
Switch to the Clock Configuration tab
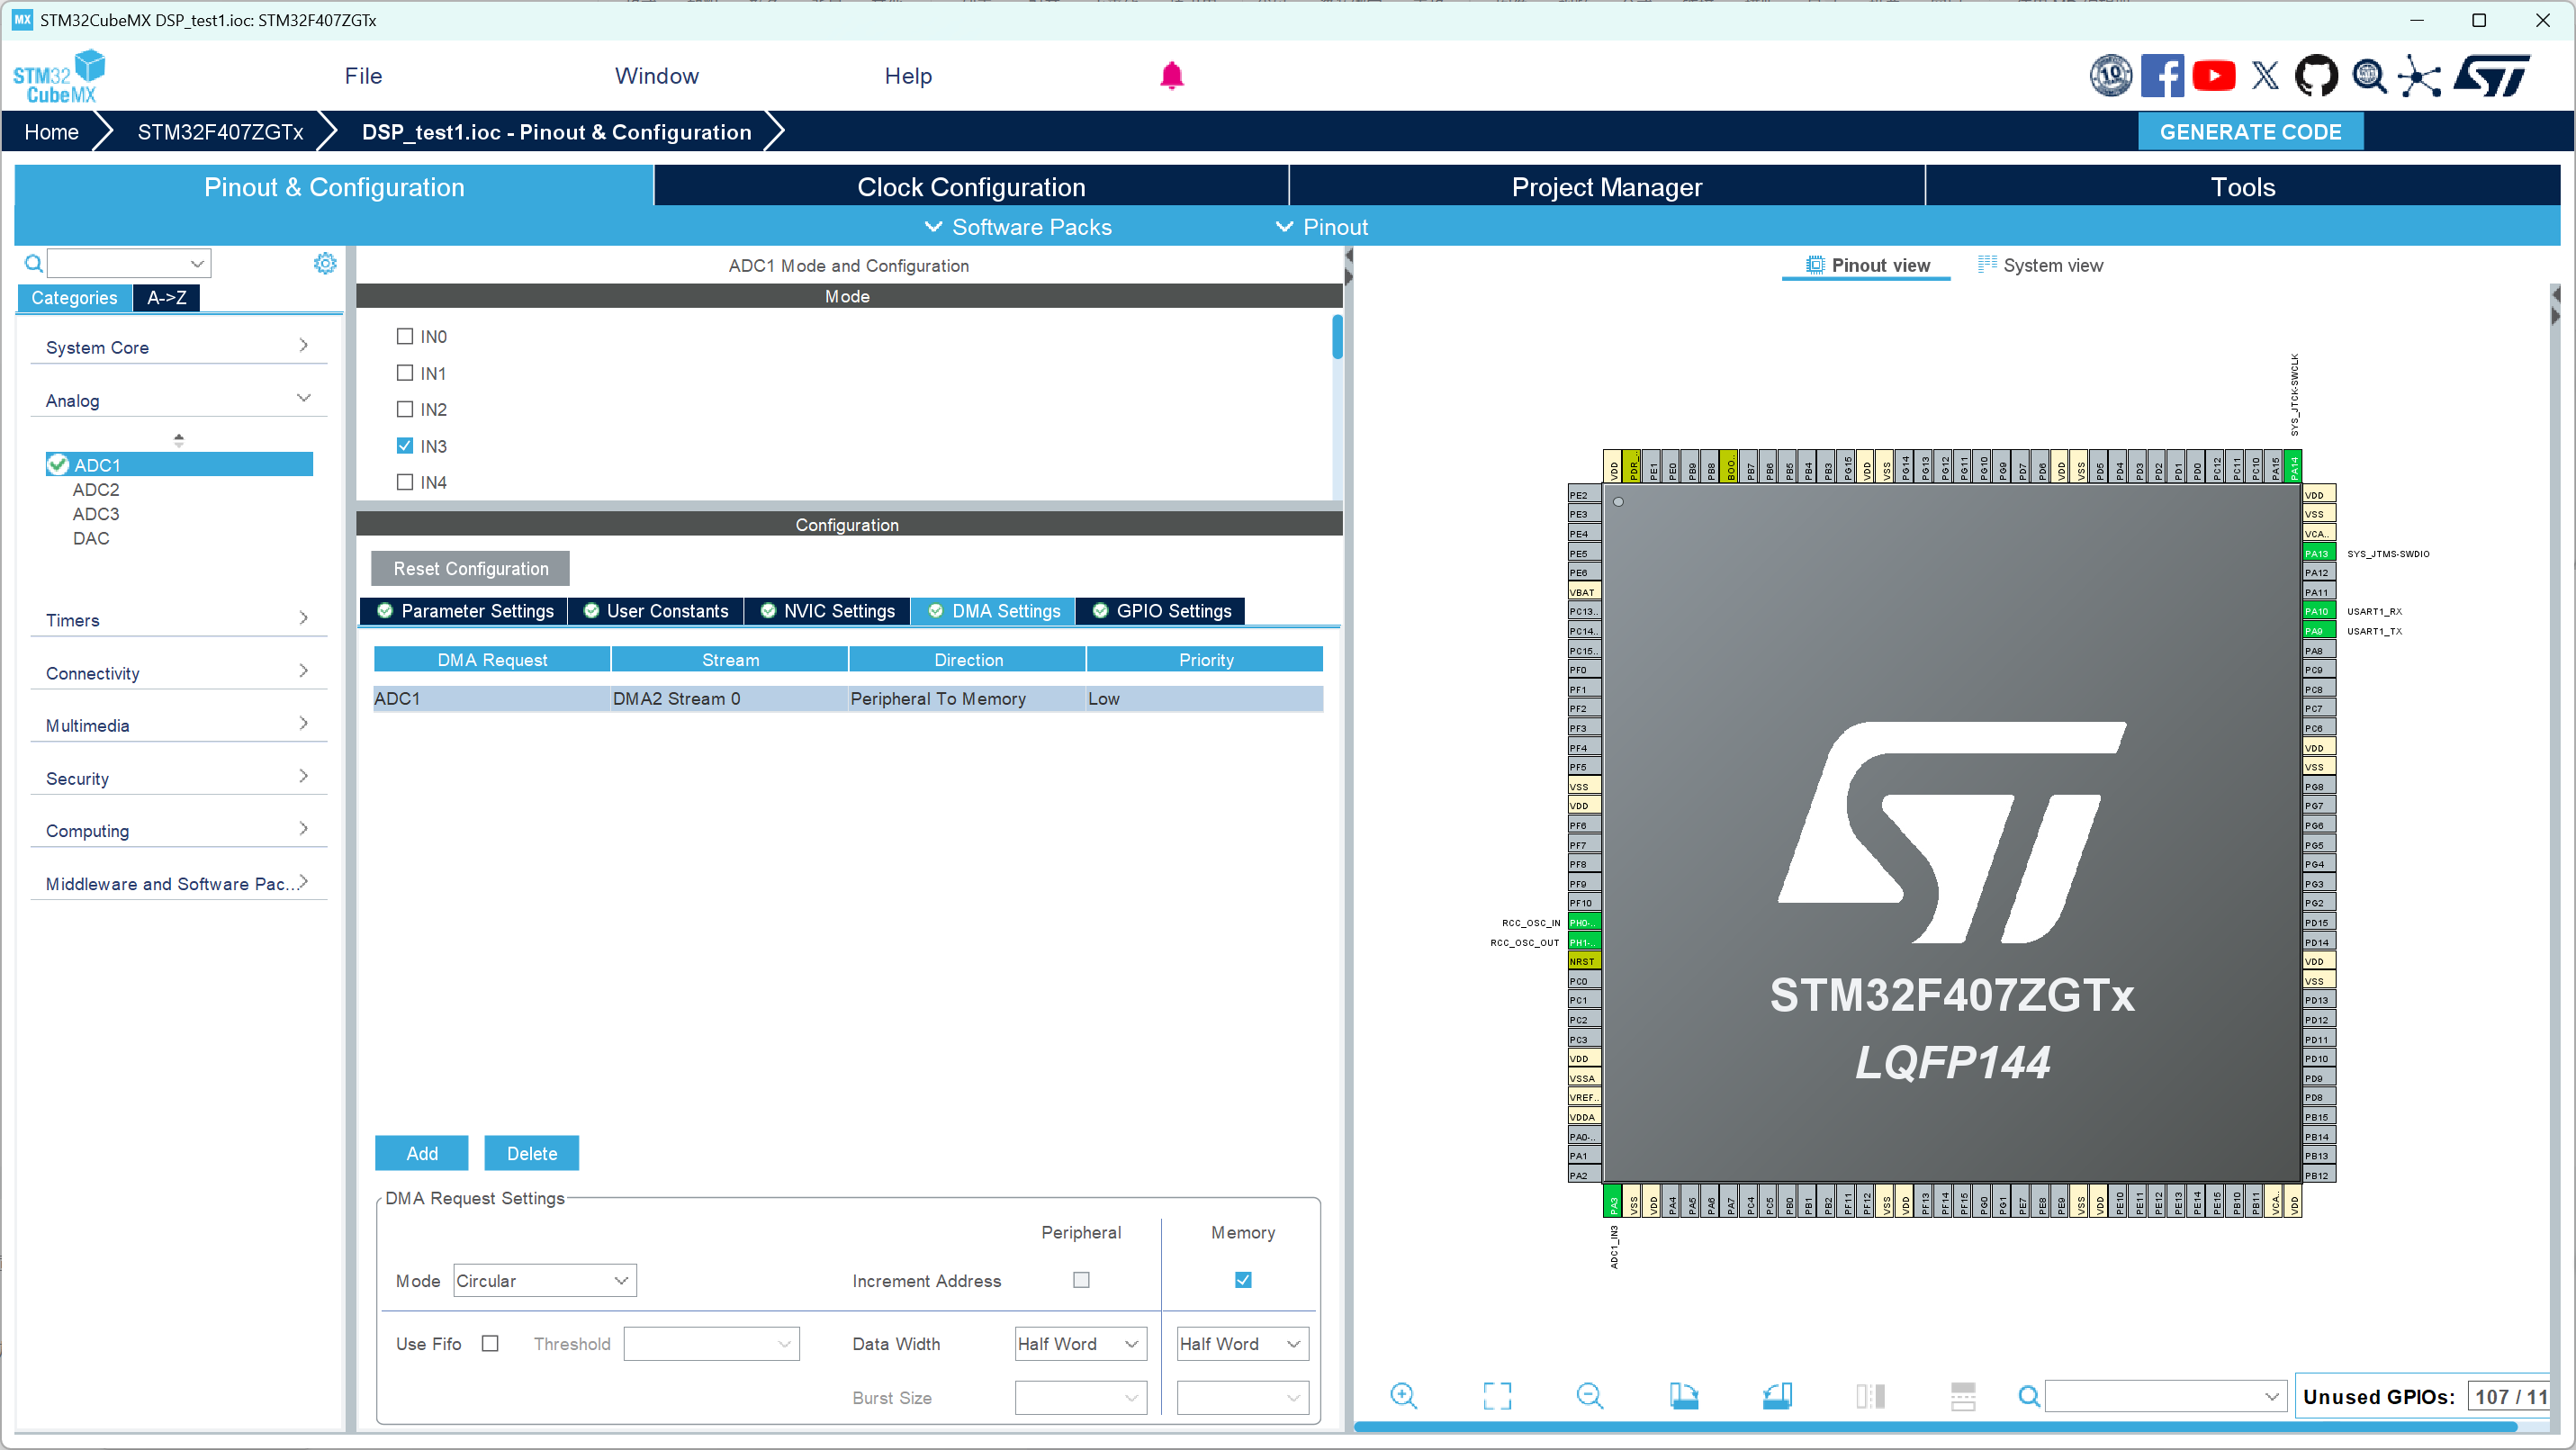point(970,186)
